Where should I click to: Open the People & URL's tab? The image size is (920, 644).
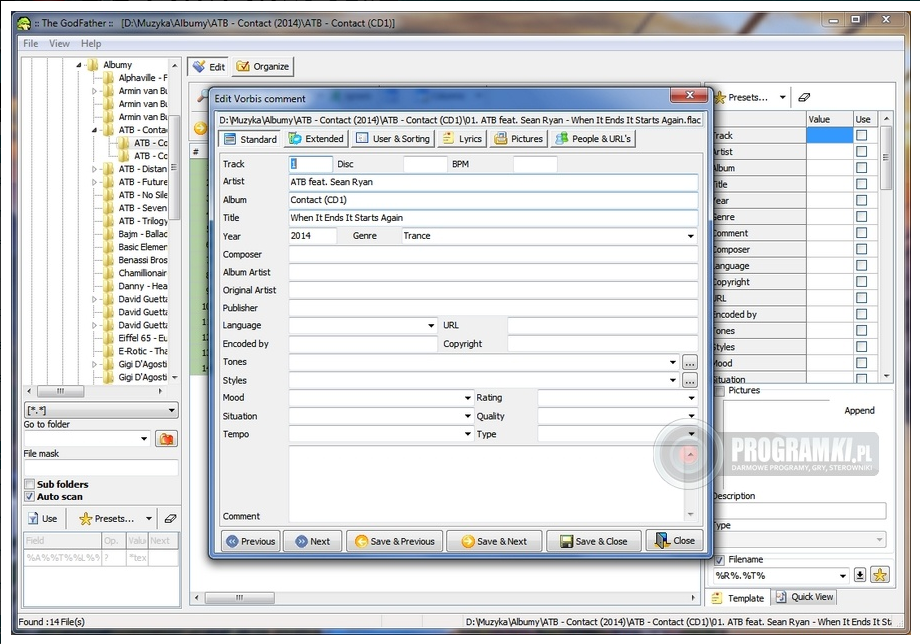tap(593, 138)
